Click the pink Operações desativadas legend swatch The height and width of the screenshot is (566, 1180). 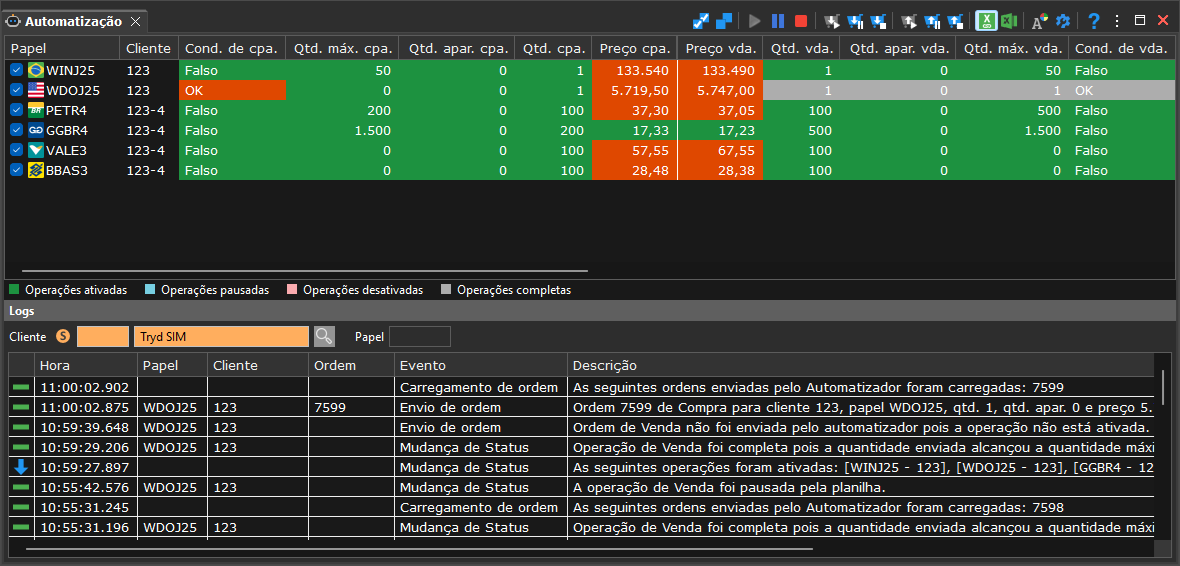[x=292, y=290]
